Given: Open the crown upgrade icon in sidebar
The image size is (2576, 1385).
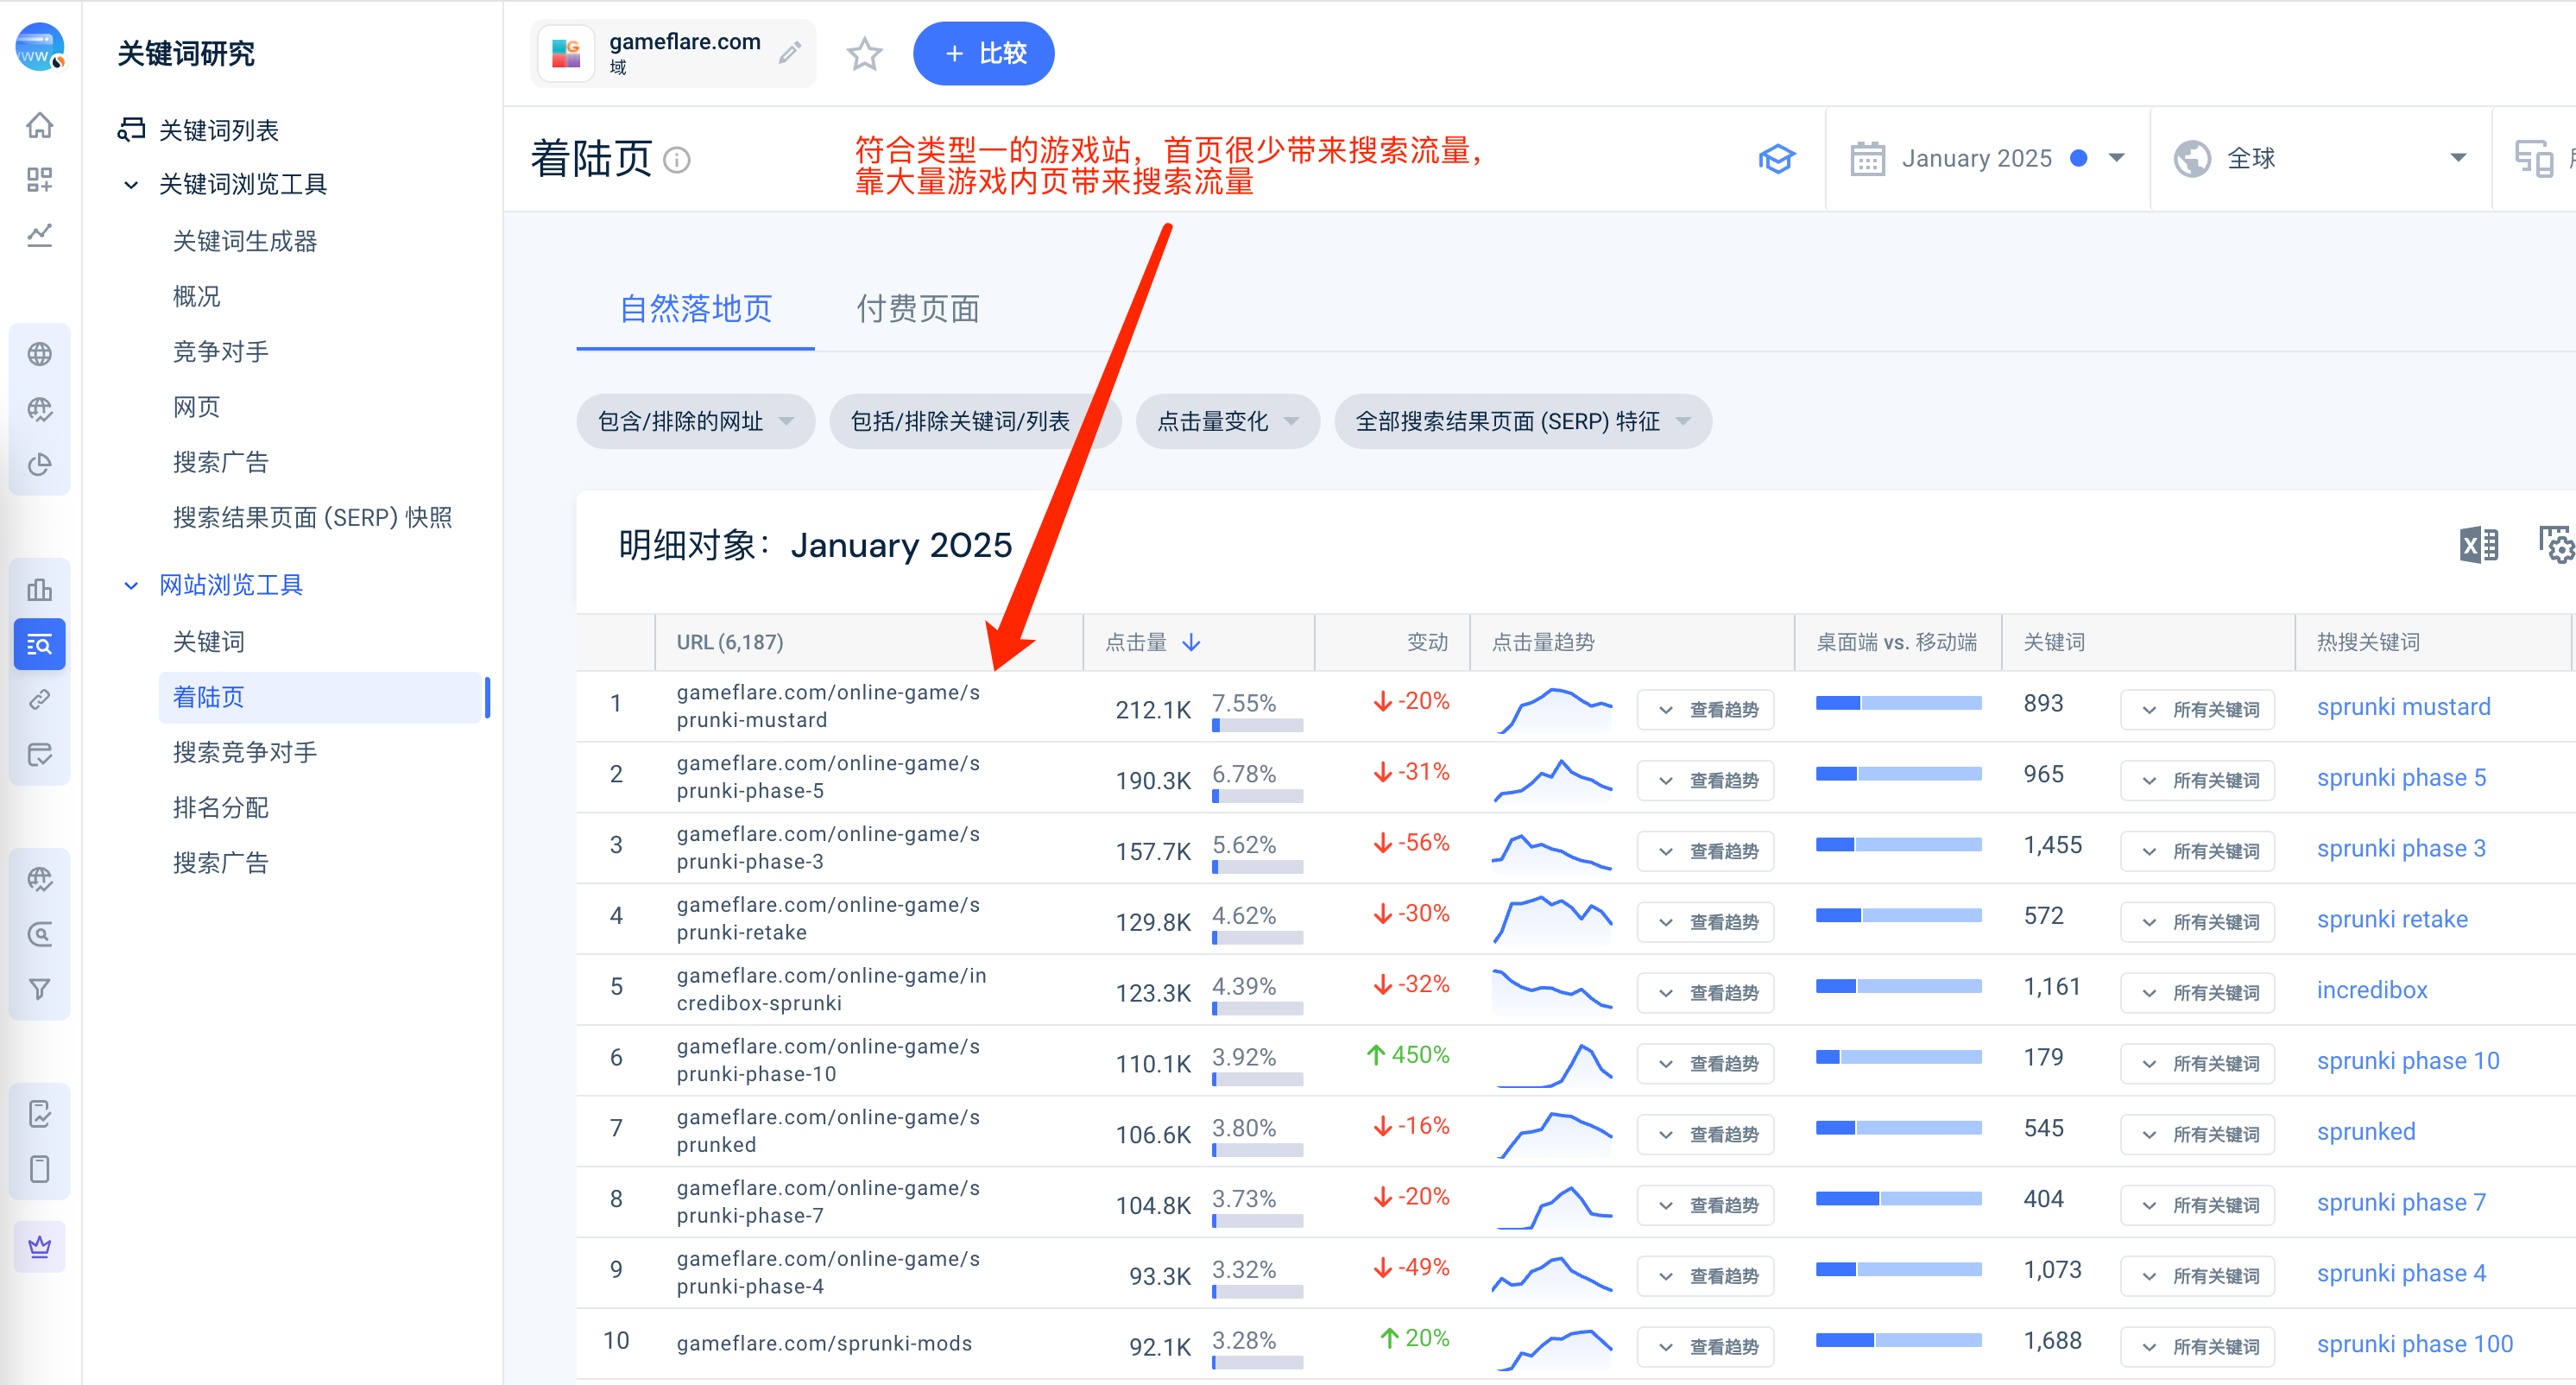Looking at the screenshot, I should [x=40, y=1247].
